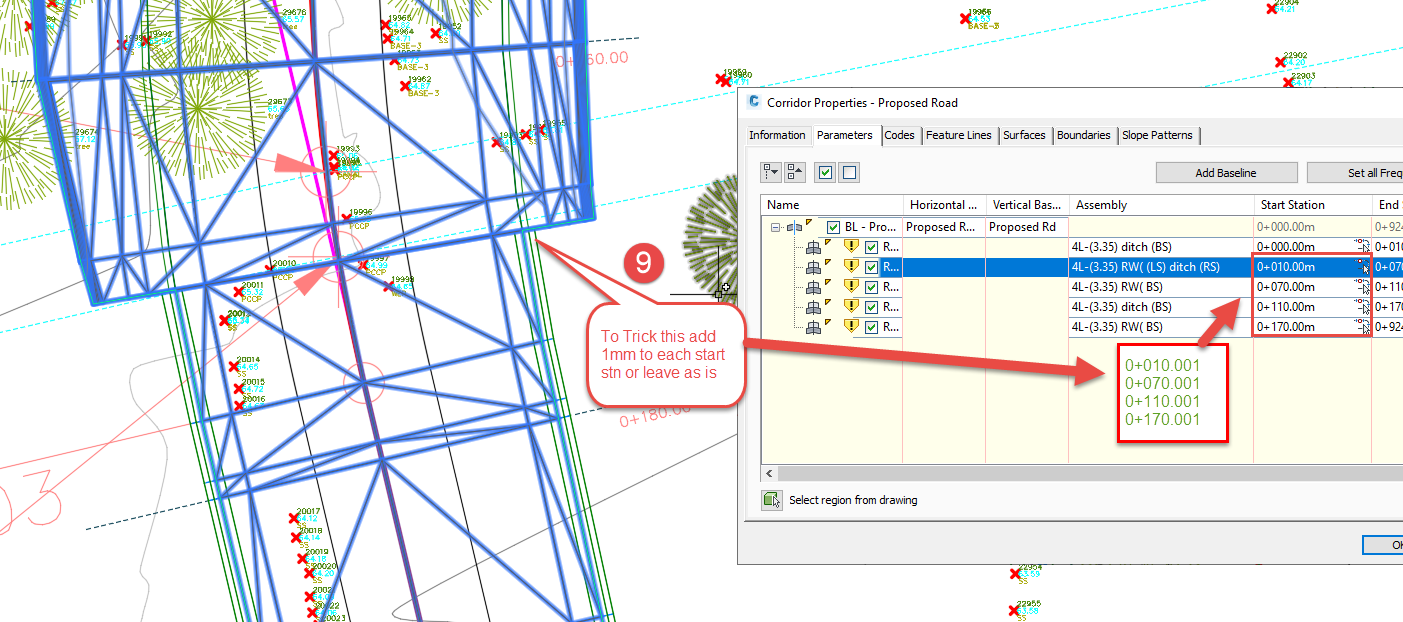The image size is (1403, 622).
Task: Click the Turn On All Regions checkbox icon
Action: (824, 172)
